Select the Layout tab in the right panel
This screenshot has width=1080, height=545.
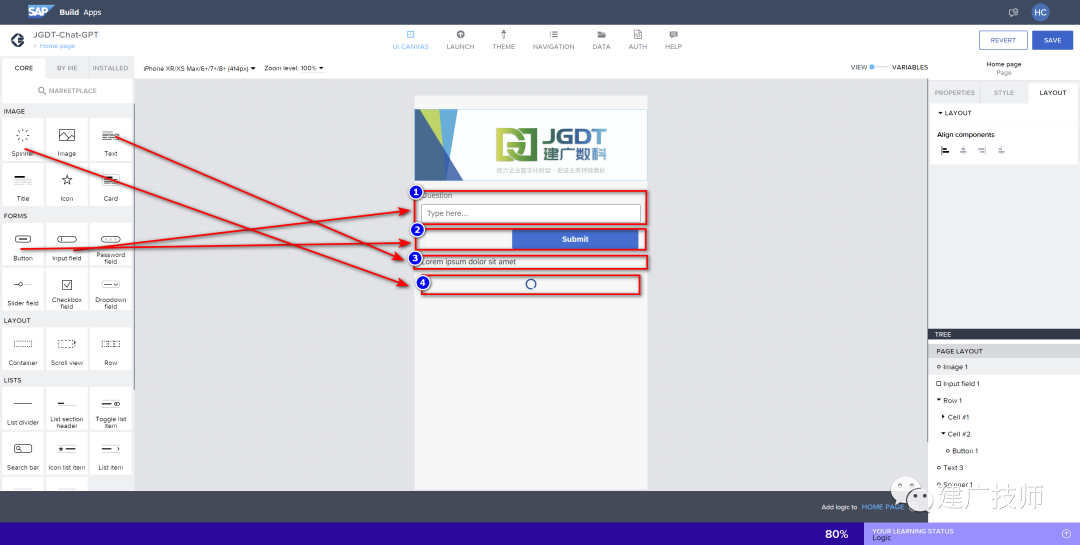1052,93
